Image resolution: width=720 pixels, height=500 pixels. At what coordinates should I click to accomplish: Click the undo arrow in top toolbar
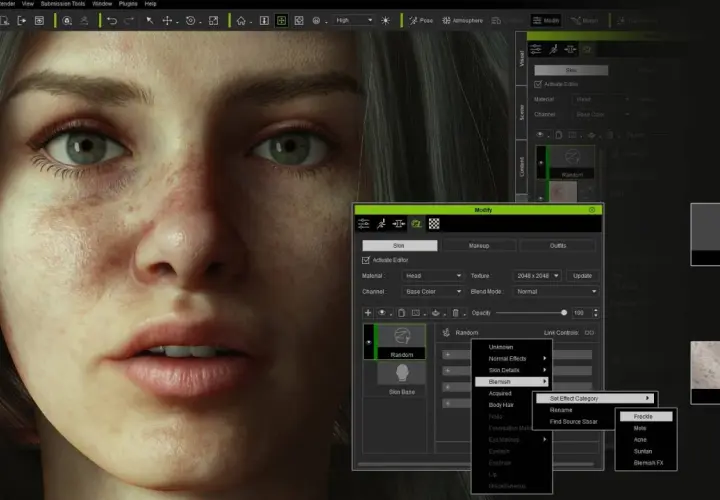(112, 21)
